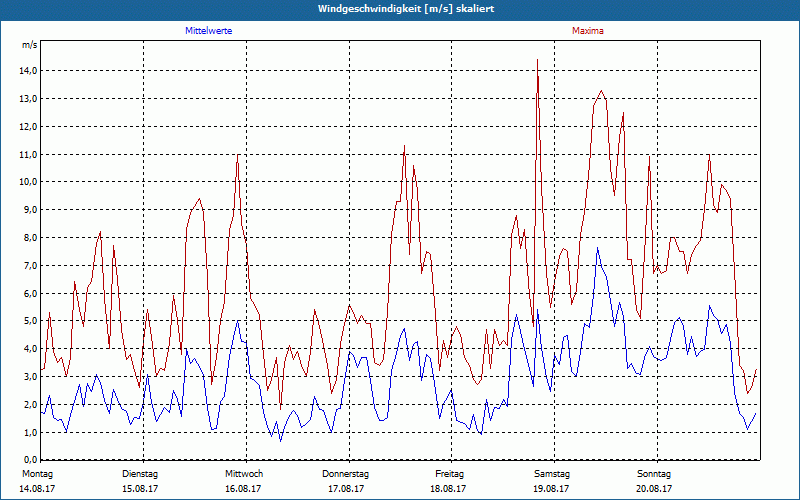This screenshot has height=500, width=800.
Task: Click the date 15.08.17
Action: click(140, 489)
